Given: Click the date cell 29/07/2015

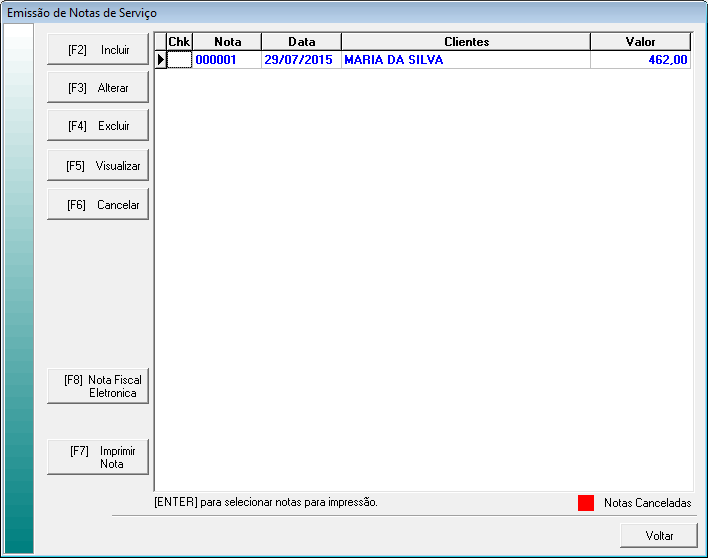Looking at the screenshot, I should (x=301, y=60).
